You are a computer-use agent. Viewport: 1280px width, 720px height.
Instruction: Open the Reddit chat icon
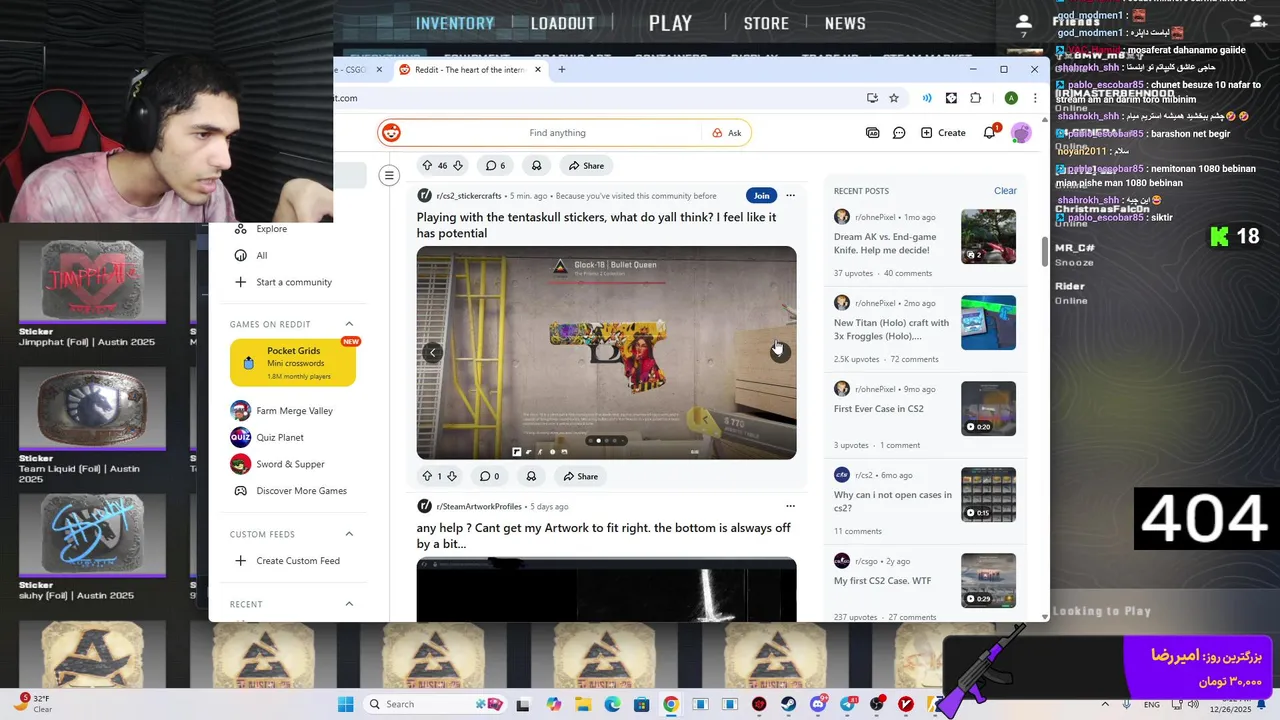pyautogui.click(x=899, y=133)
